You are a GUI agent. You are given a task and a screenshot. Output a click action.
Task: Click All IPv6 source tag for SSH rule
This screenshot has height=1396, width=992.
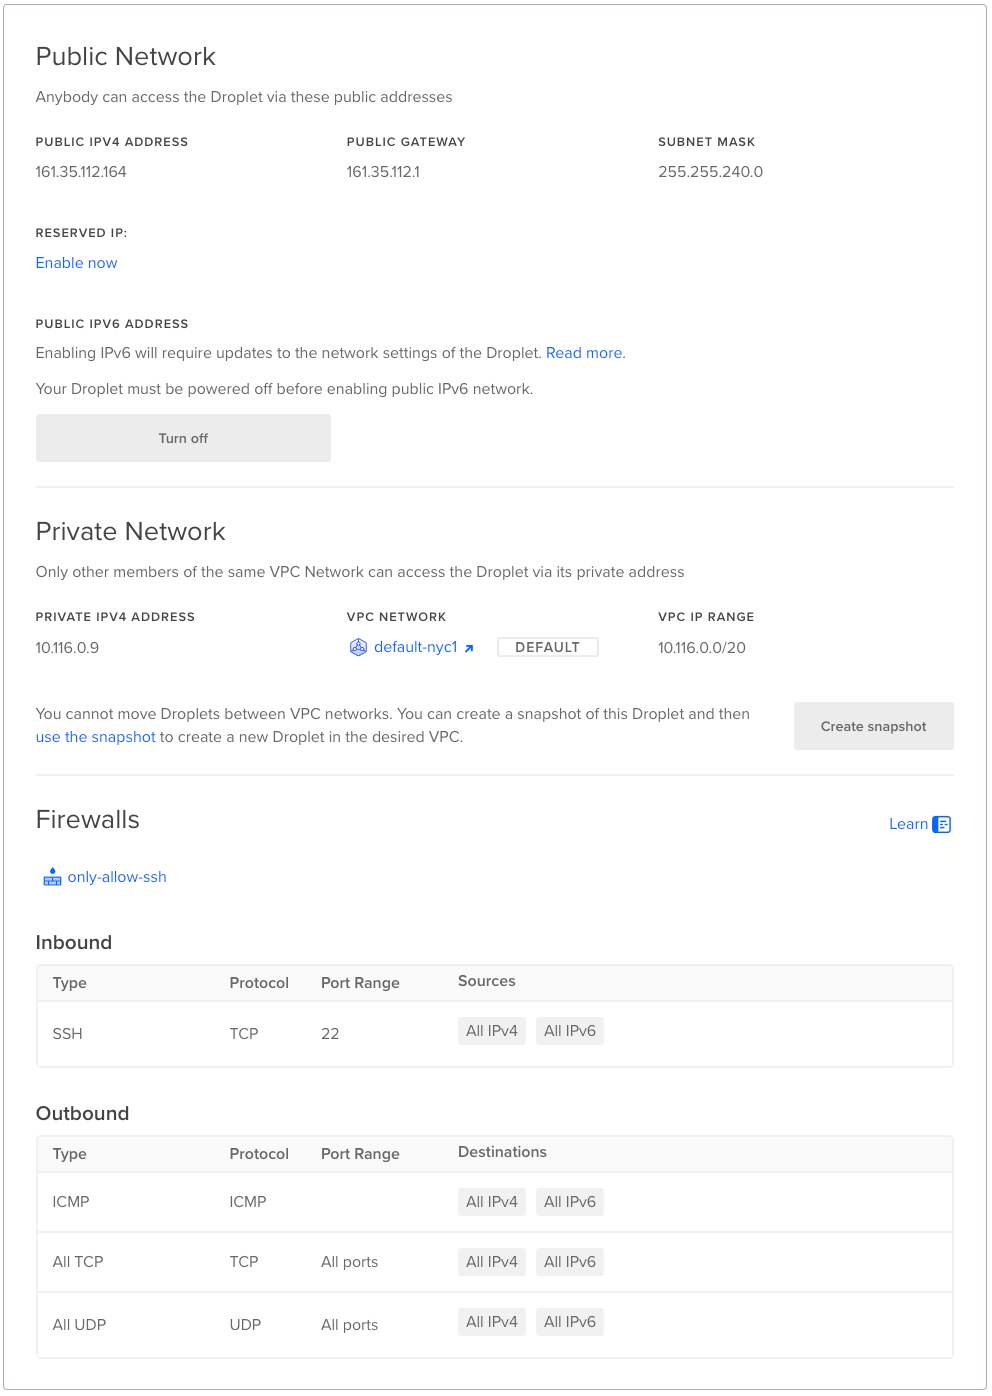[570, 1031]
